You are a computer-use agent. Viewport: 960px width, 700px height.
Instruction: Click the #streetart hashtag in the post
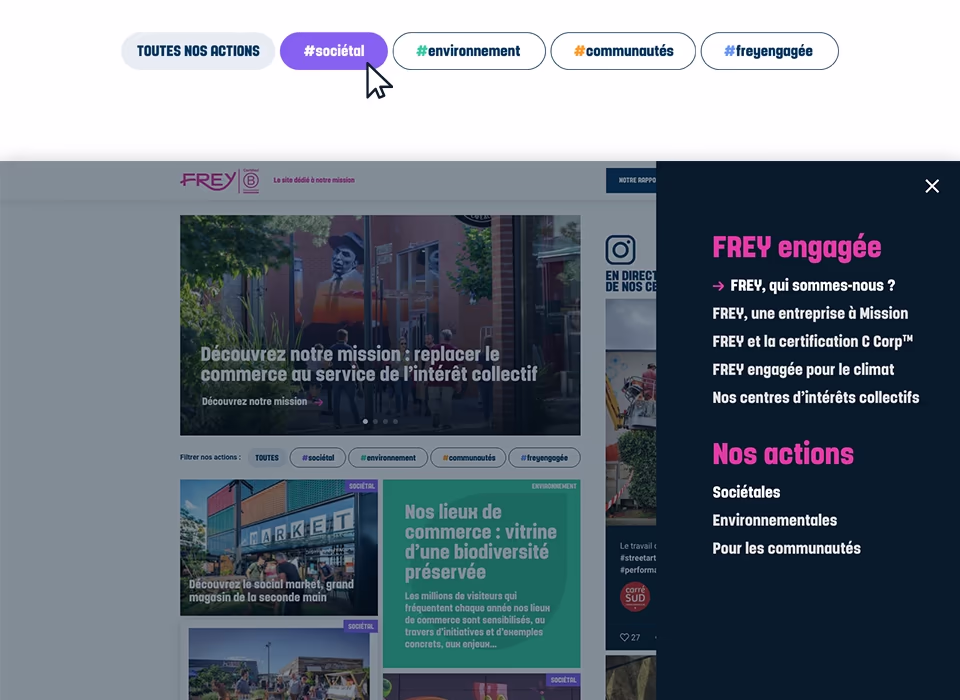[x=638, y=558]
